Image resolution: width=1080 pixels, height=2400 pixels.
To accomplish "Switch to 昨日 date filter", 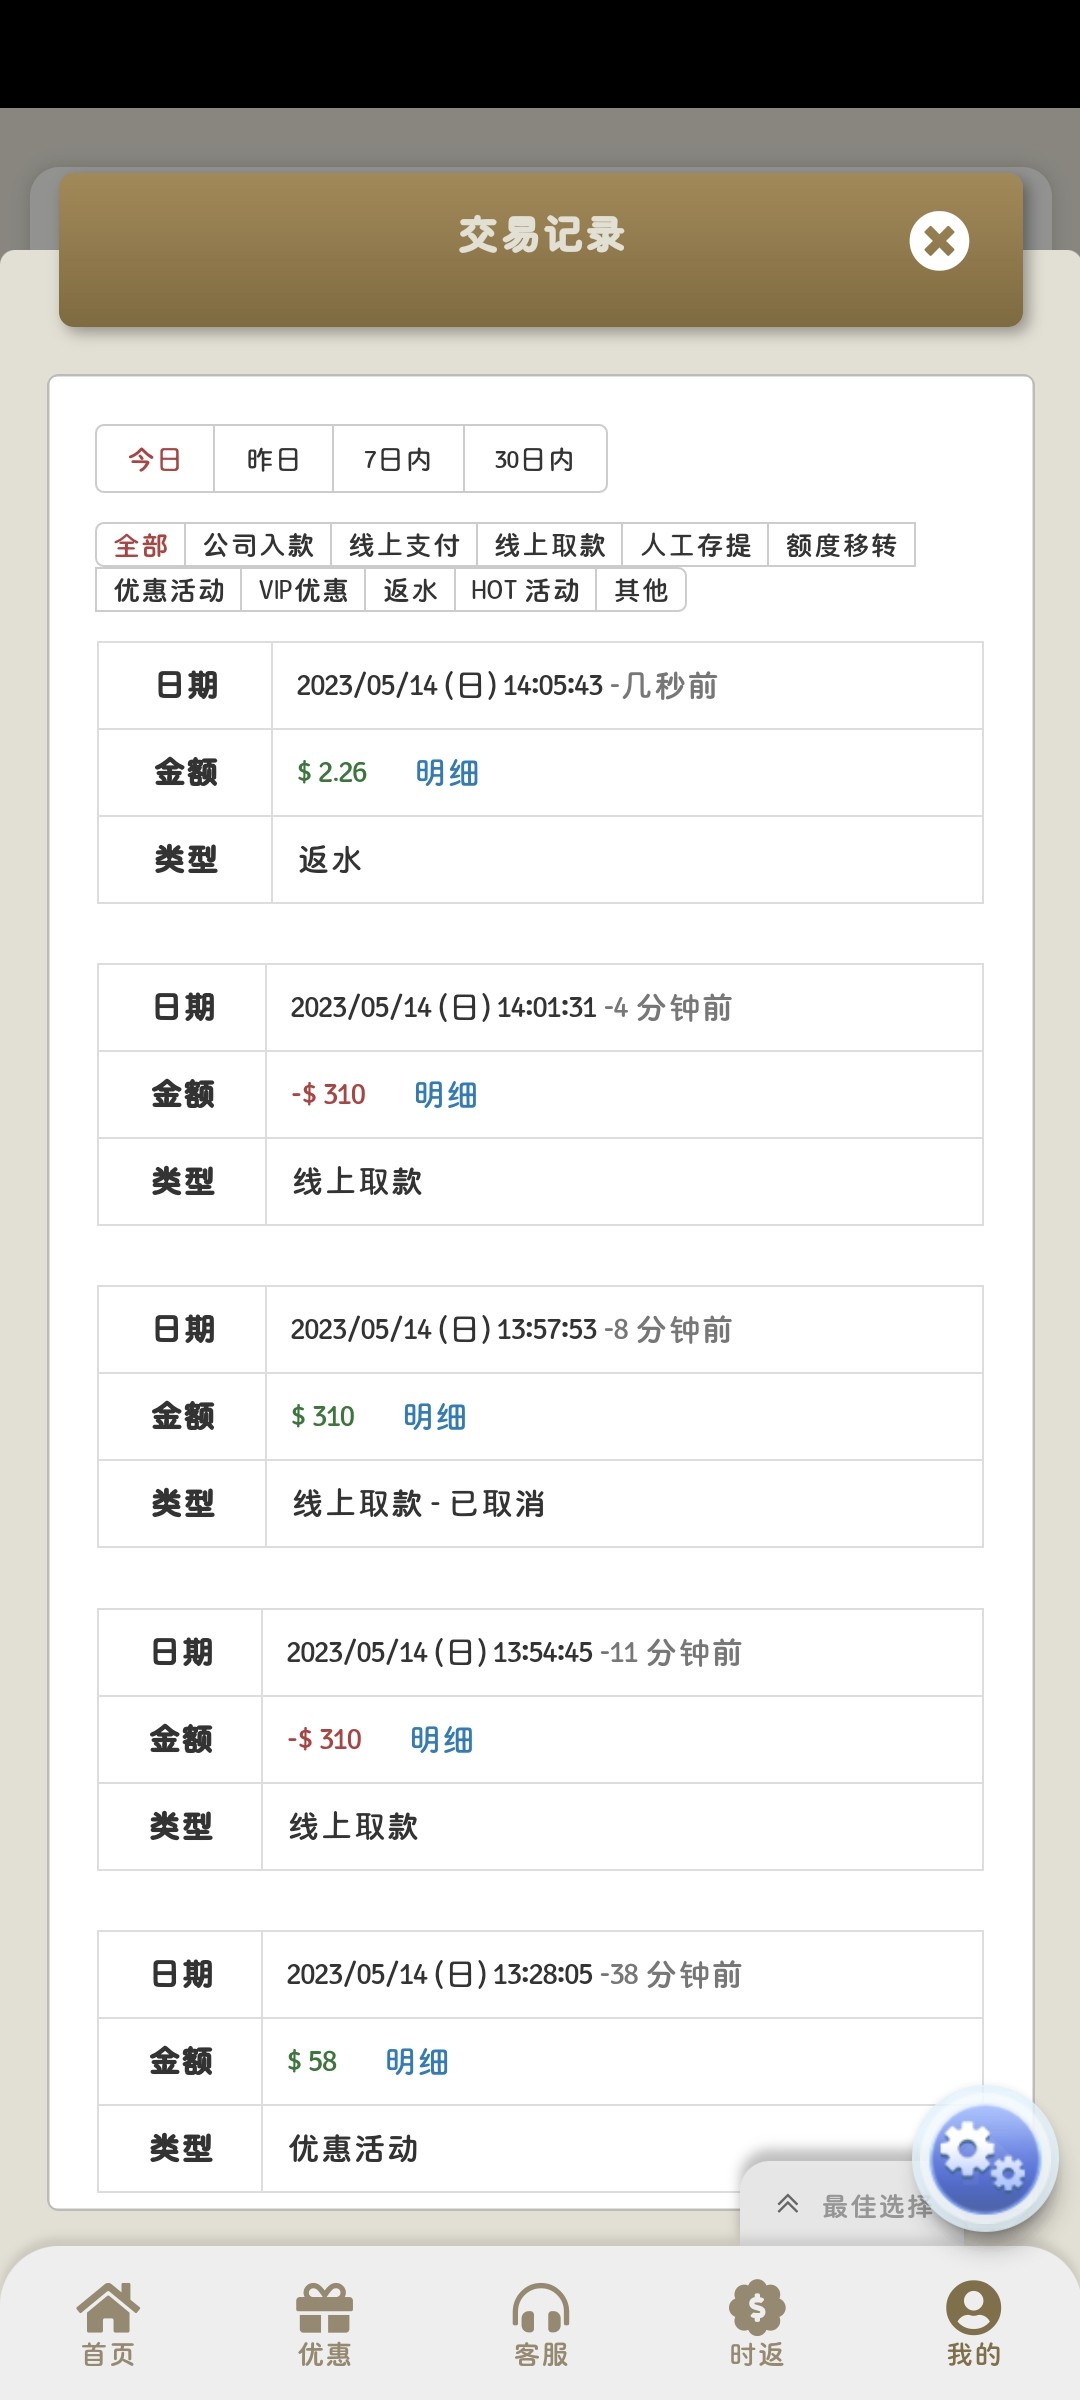I will [x=273, y=459].
